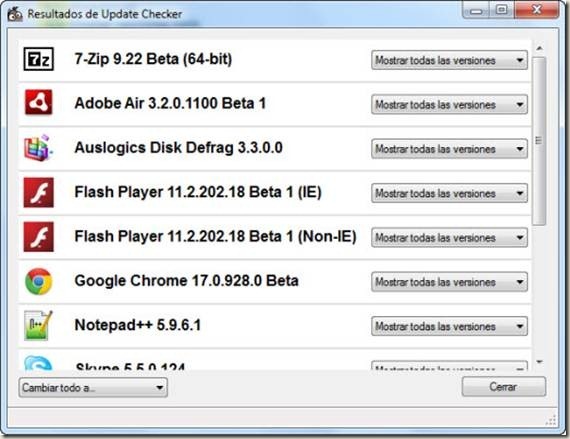Open versions dropdown for Flash Player (IE)
The width and height of the screenshot is (570, 439).
(449, 193)
